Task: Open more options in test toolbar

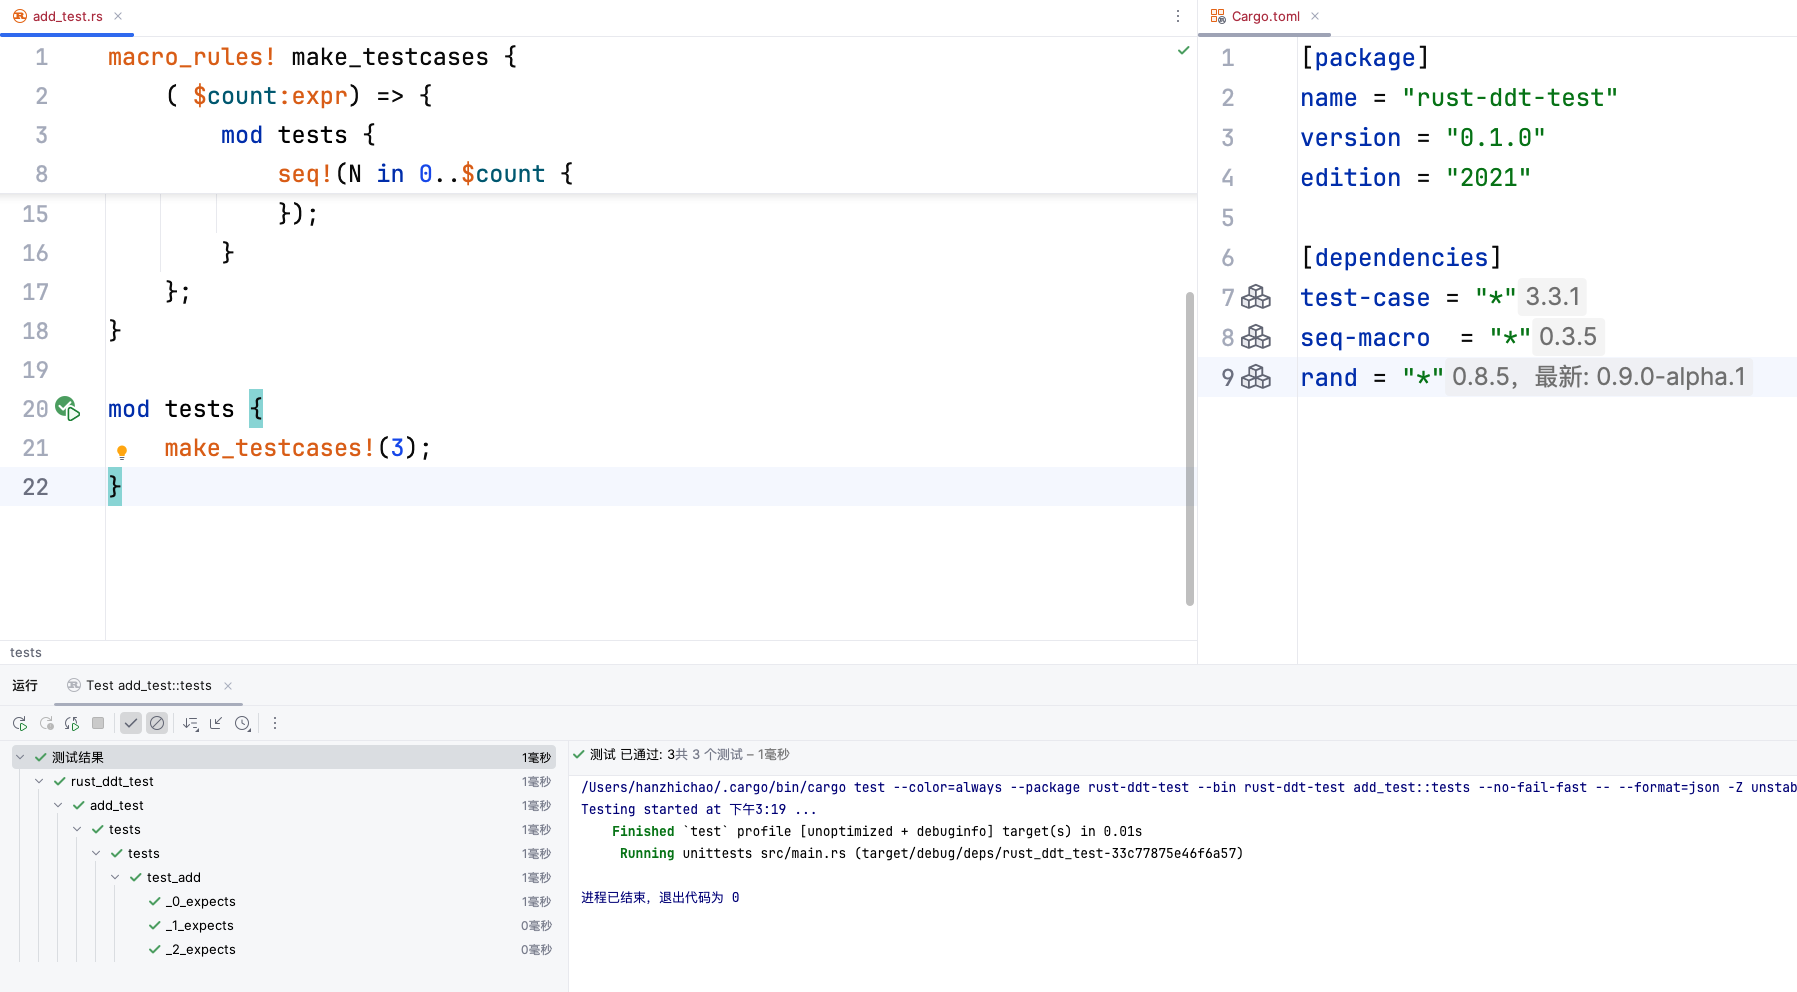Action: pyautogui.click(x=275, y=723)
